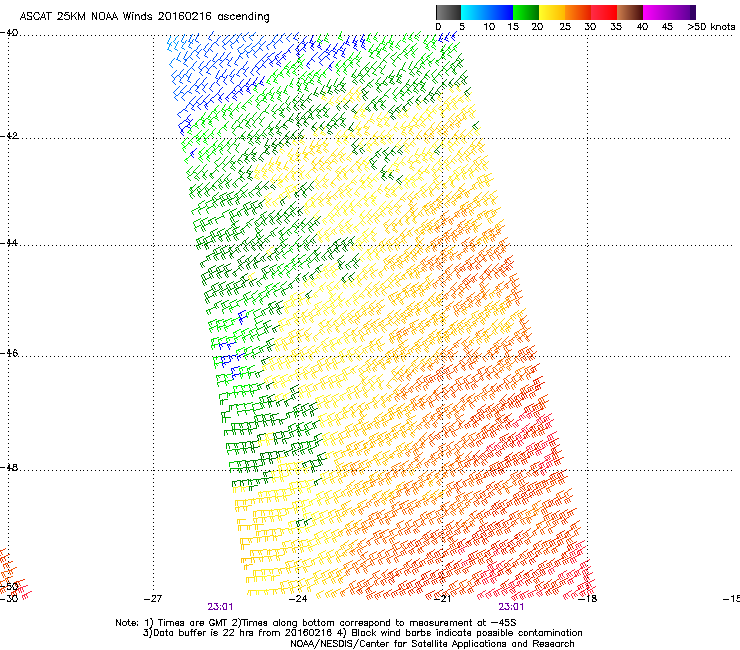The width and height of the screenshot is (740, 650).
Task: Click the gray 0-5 knots legend swatch
Action: coord(448,12)
